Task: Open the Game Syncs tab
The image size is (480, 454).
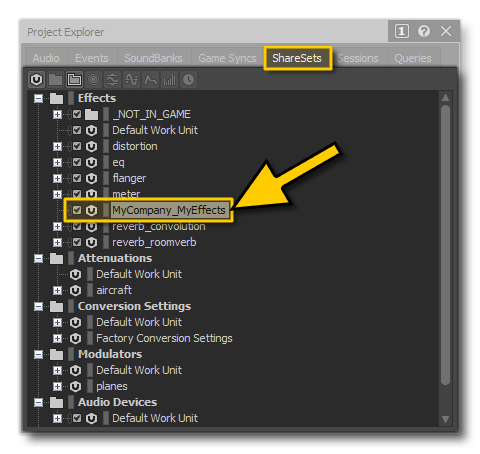Action: (227, 58)
